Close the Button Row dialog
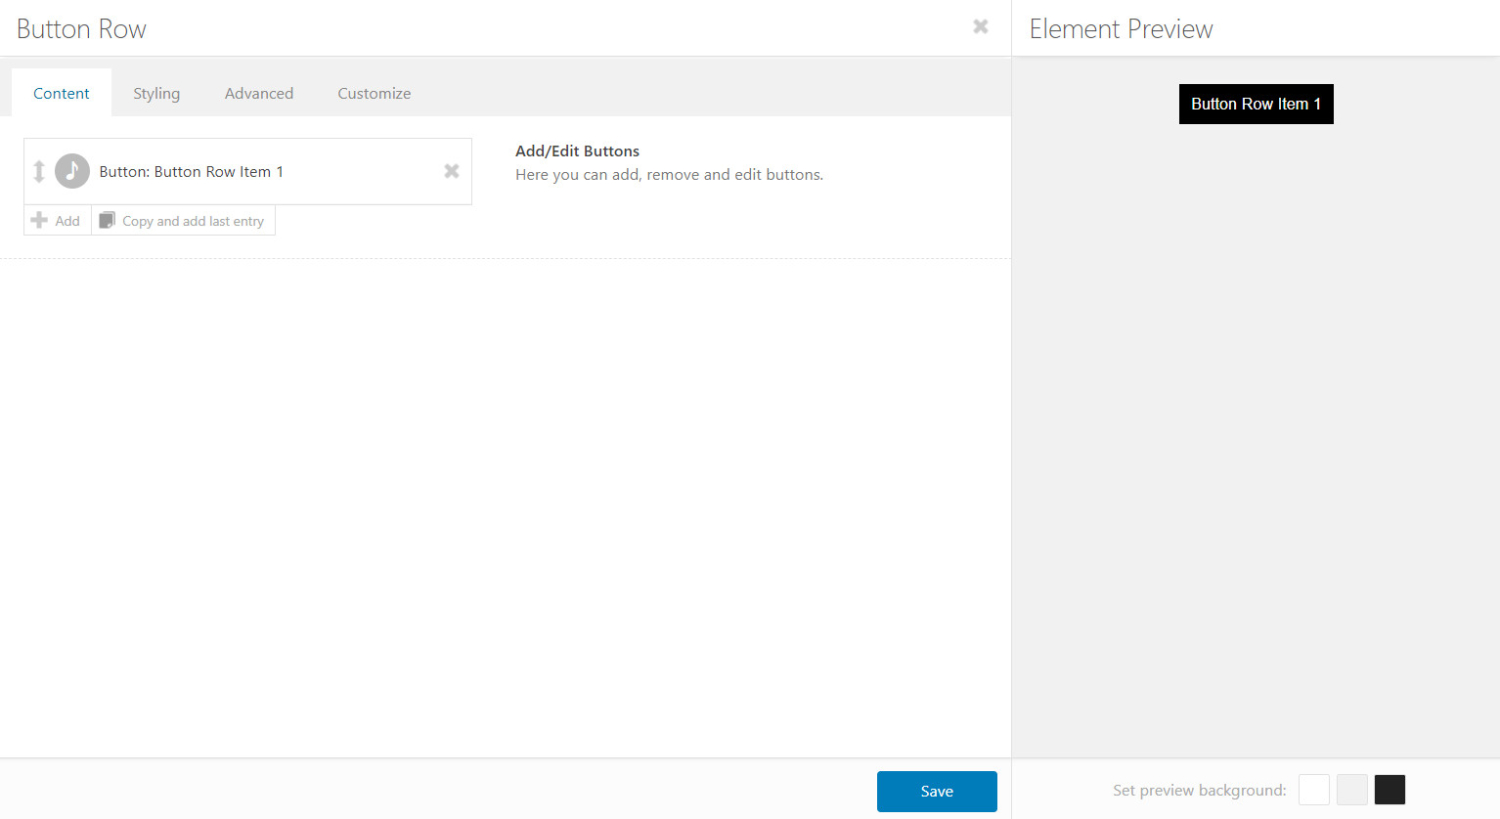The image size is (1500, 819). click(979, 27)
